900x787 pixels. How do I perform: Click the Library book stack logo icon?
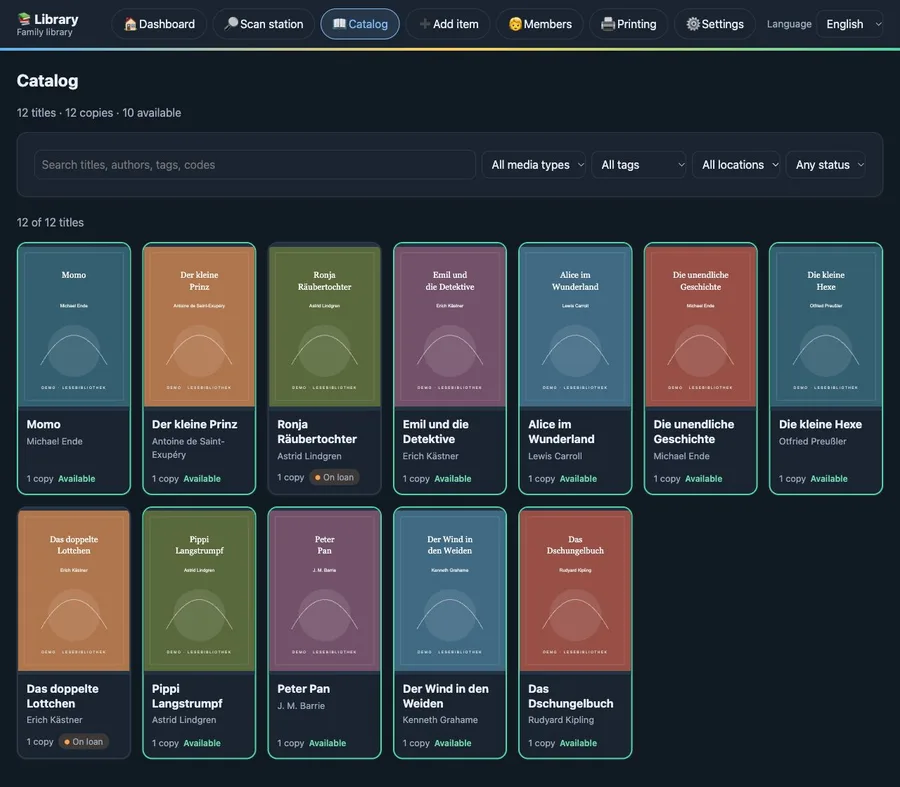coord(24,19)
